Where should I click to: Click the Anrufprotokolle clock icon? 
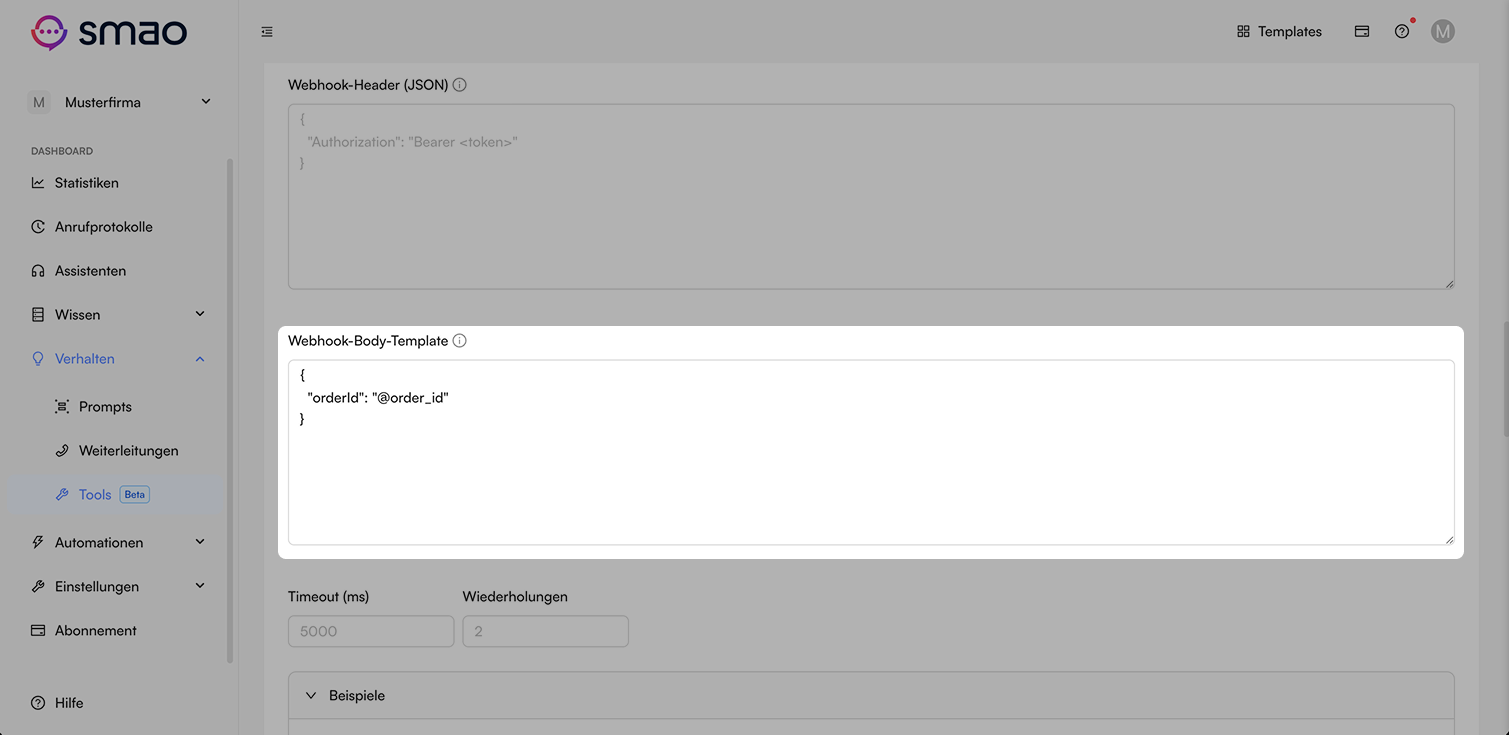(38, 227)
